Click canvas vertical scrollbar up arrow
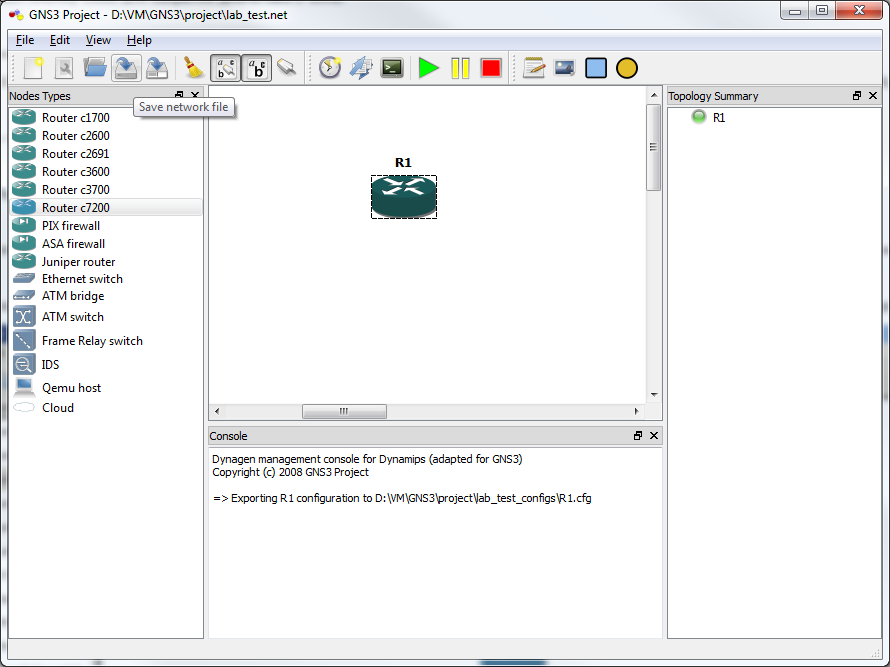This screenshot has width=890, height=667. [x=654, y=95]
